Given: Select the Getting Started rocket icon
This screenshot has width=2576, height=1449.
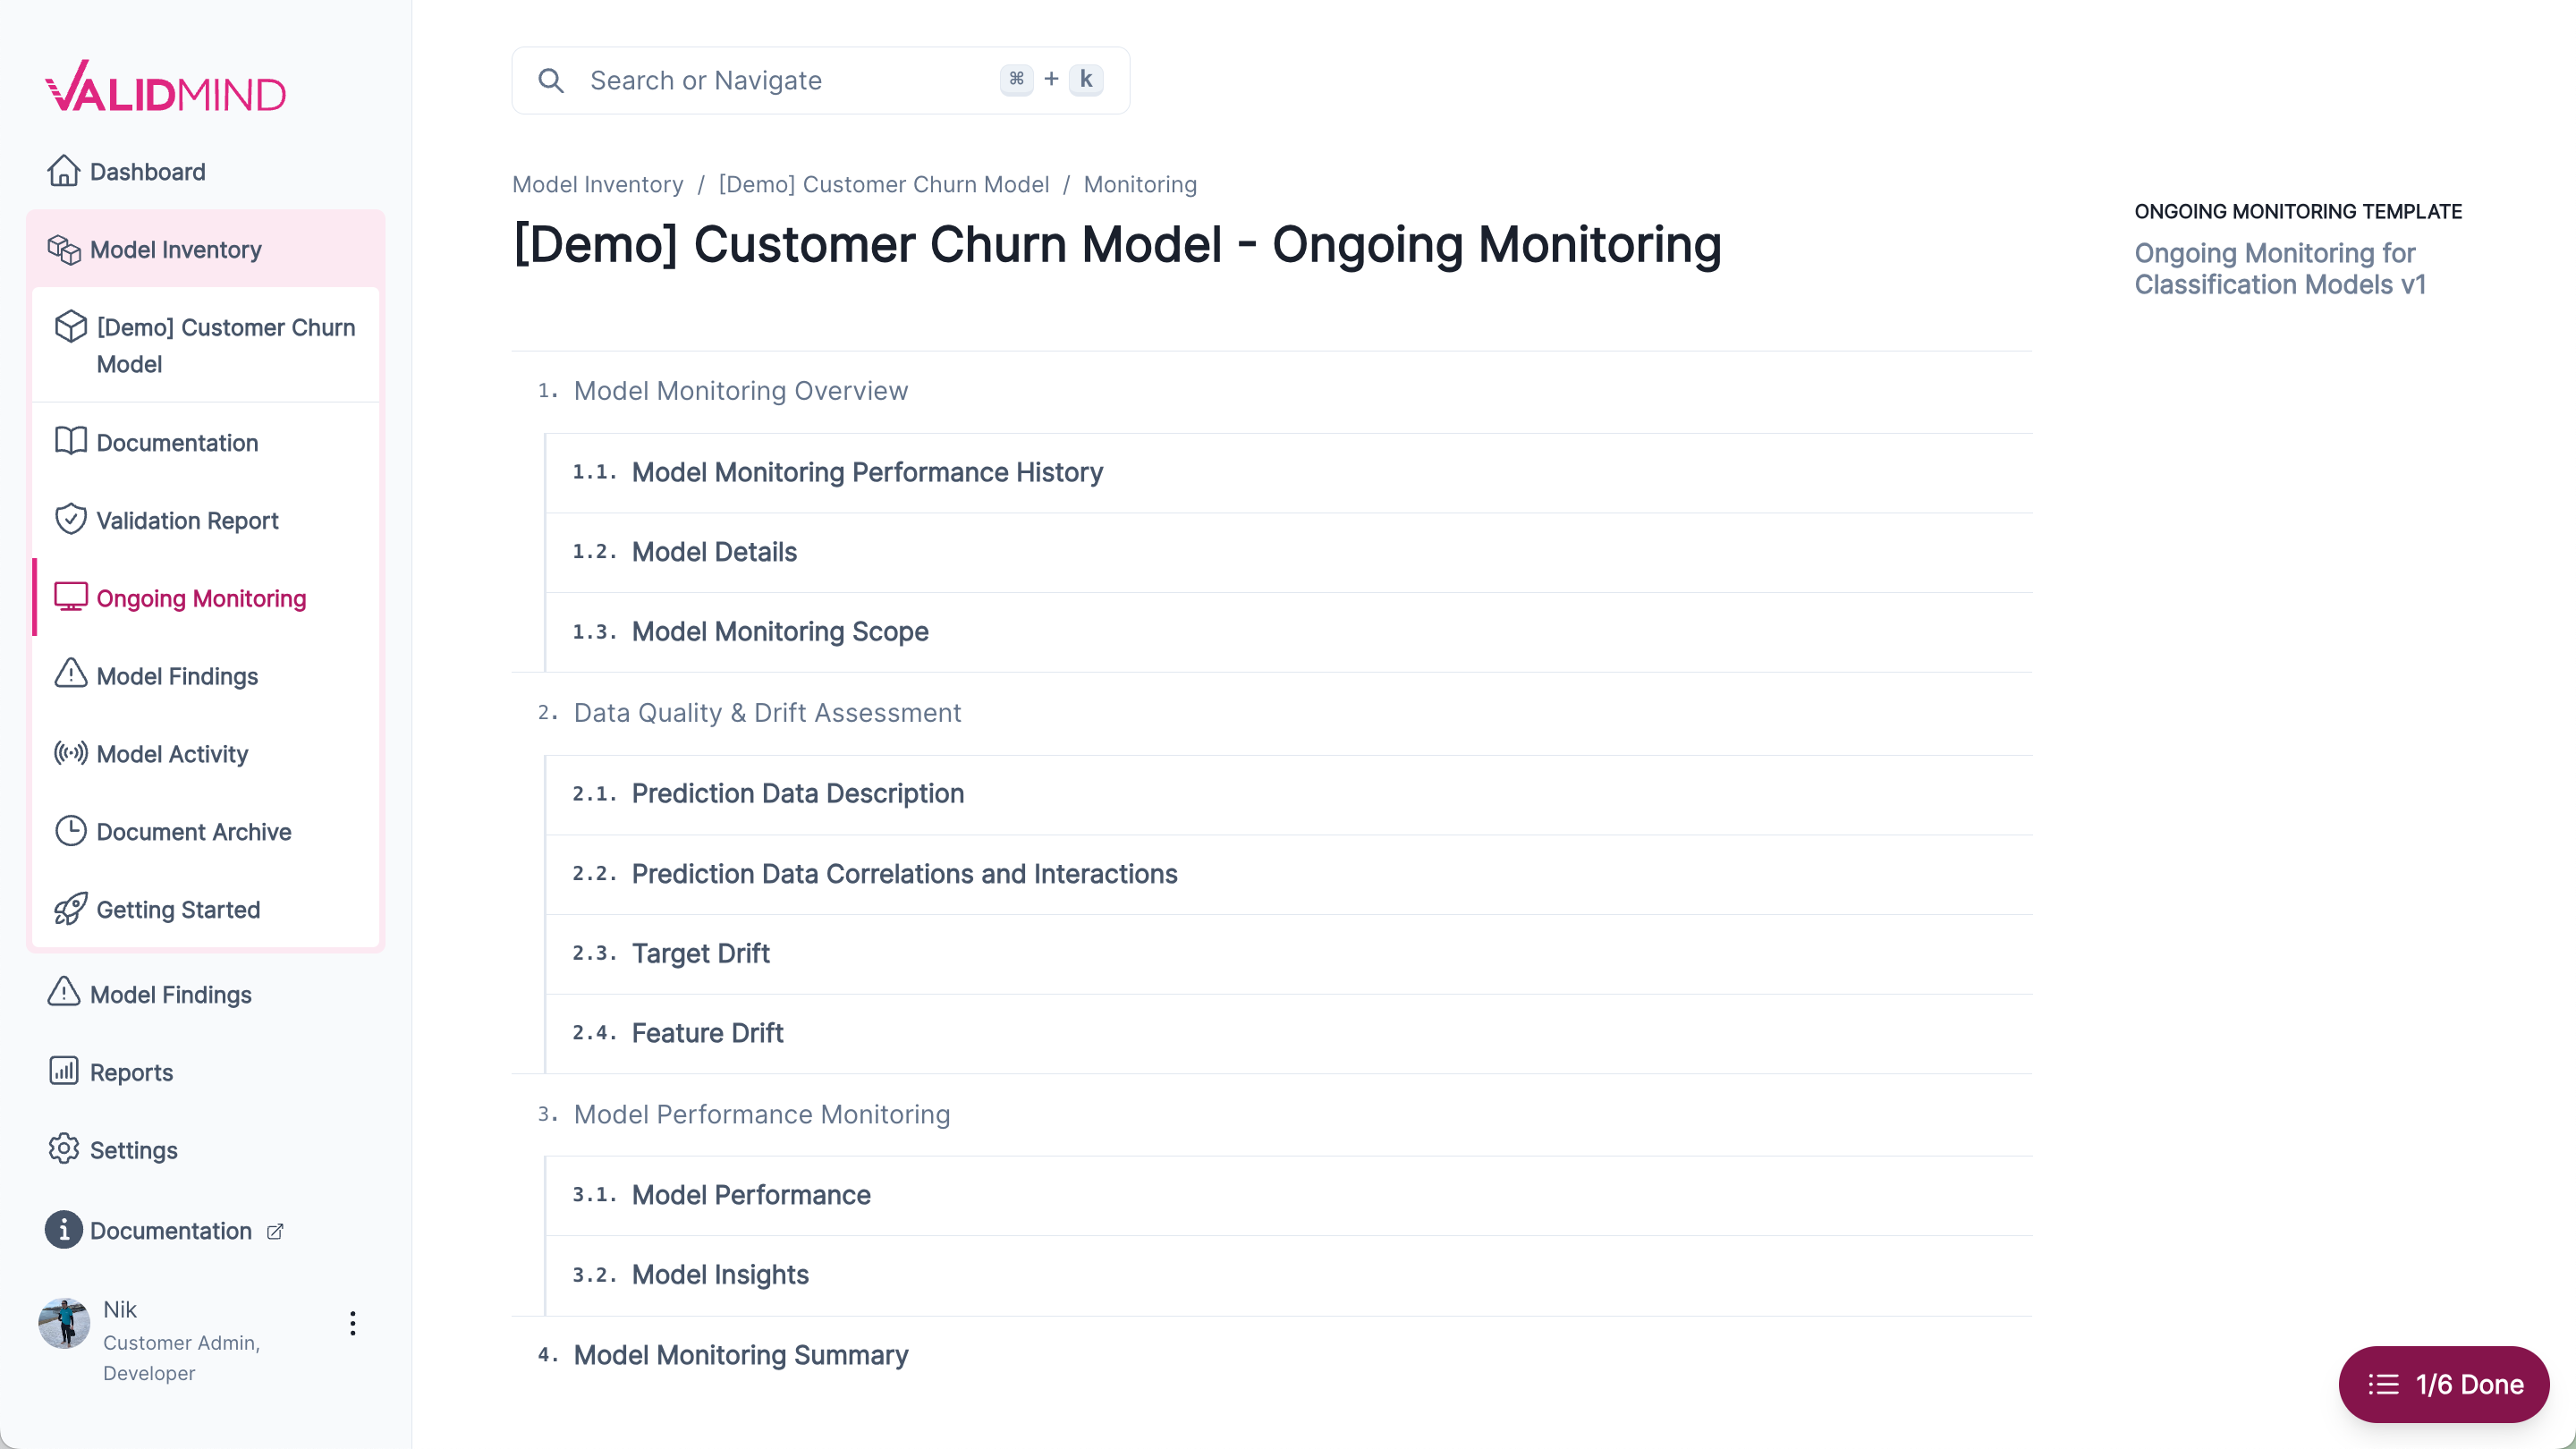Looking at the screenshot, I should pos(70,909).
